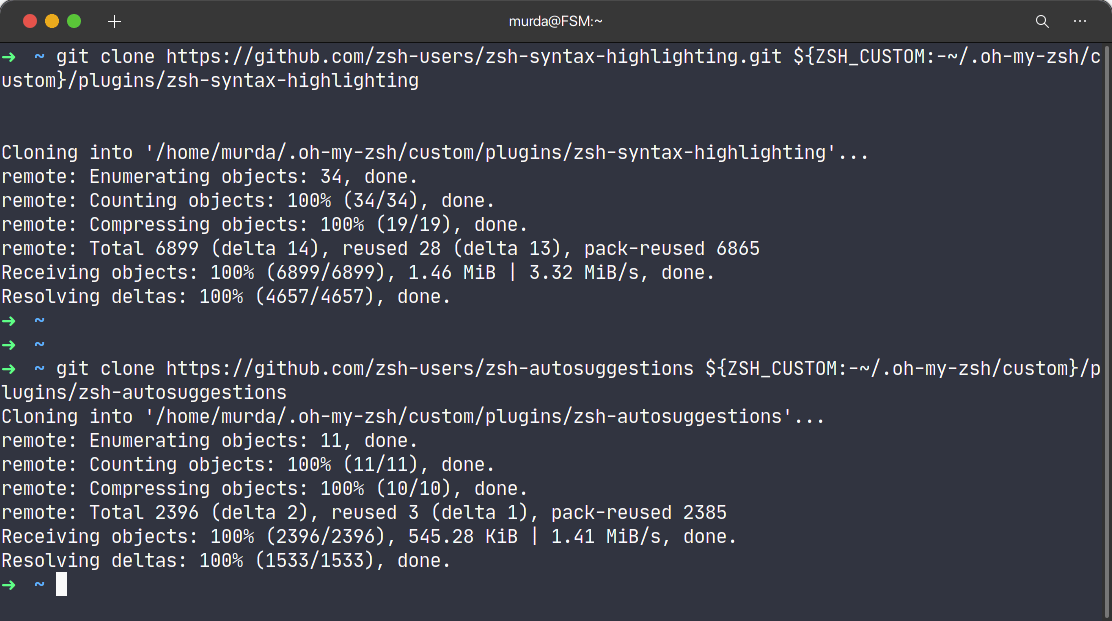This screenshot has width=1112, height=621.
Task: Click the green prompt arrow on the last line
Action: click(x=10, y=584)
